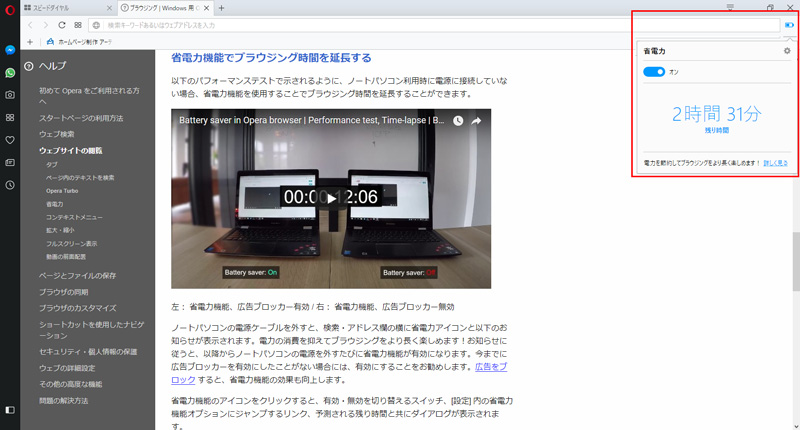Click the 省電力機能でブラウジング時間を延長する heading
The image size is (800, 430).
tap(271, 58)
